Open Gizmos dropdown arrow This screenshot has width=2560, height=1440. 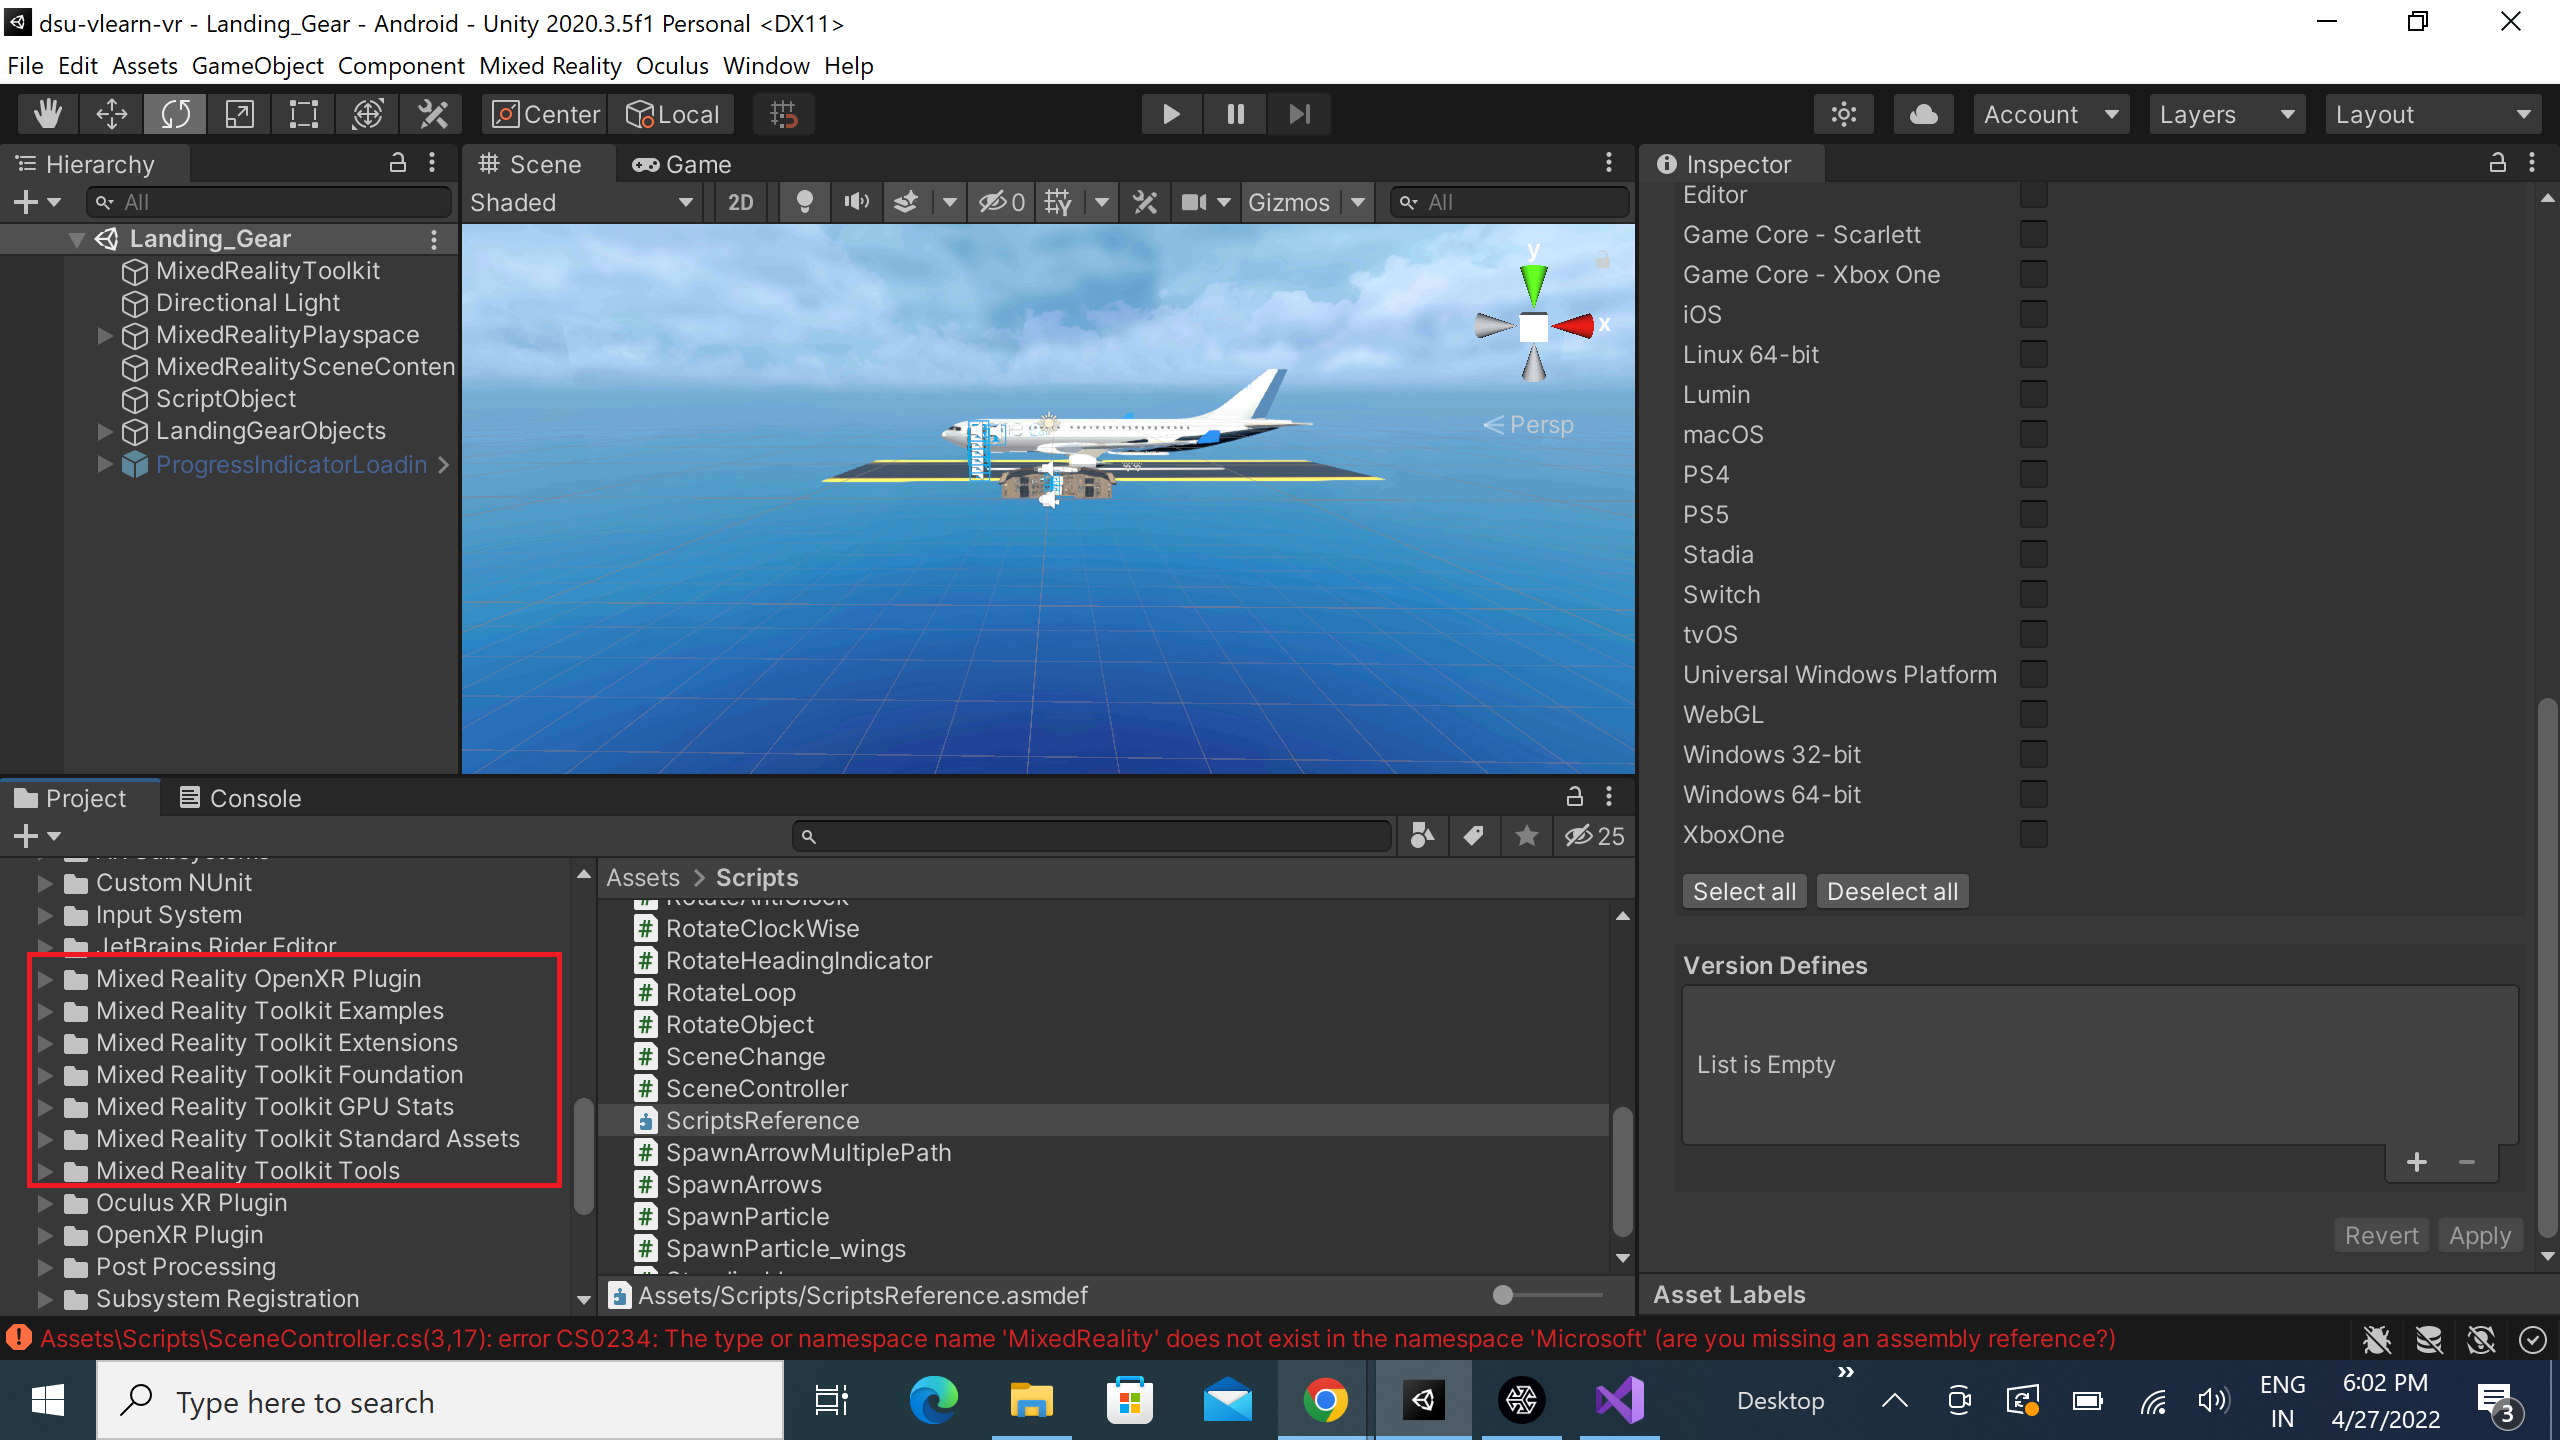coord(1358,202)
